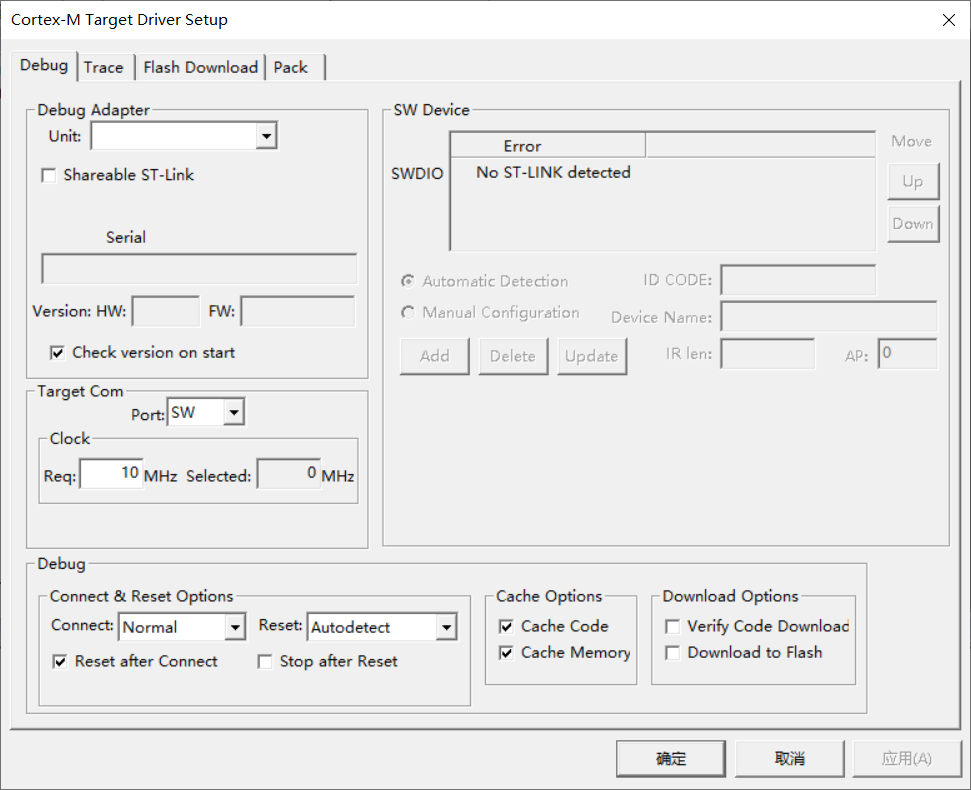Click inside the Serial text field
The image size is (971, 790).
198,268
